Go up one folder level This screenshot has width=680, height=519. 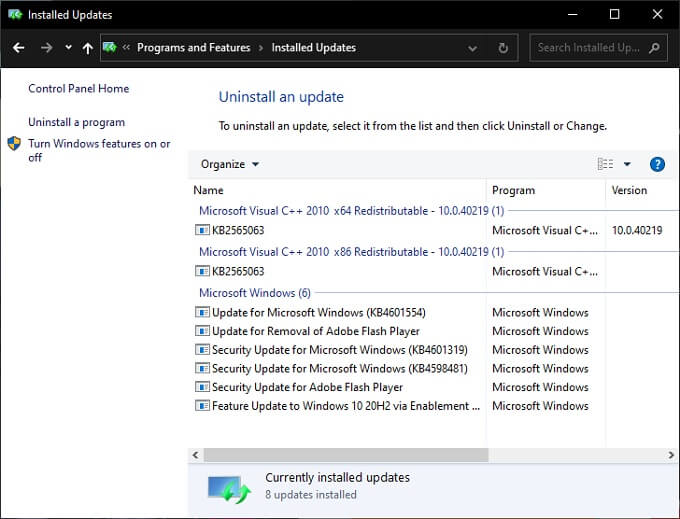88,47
